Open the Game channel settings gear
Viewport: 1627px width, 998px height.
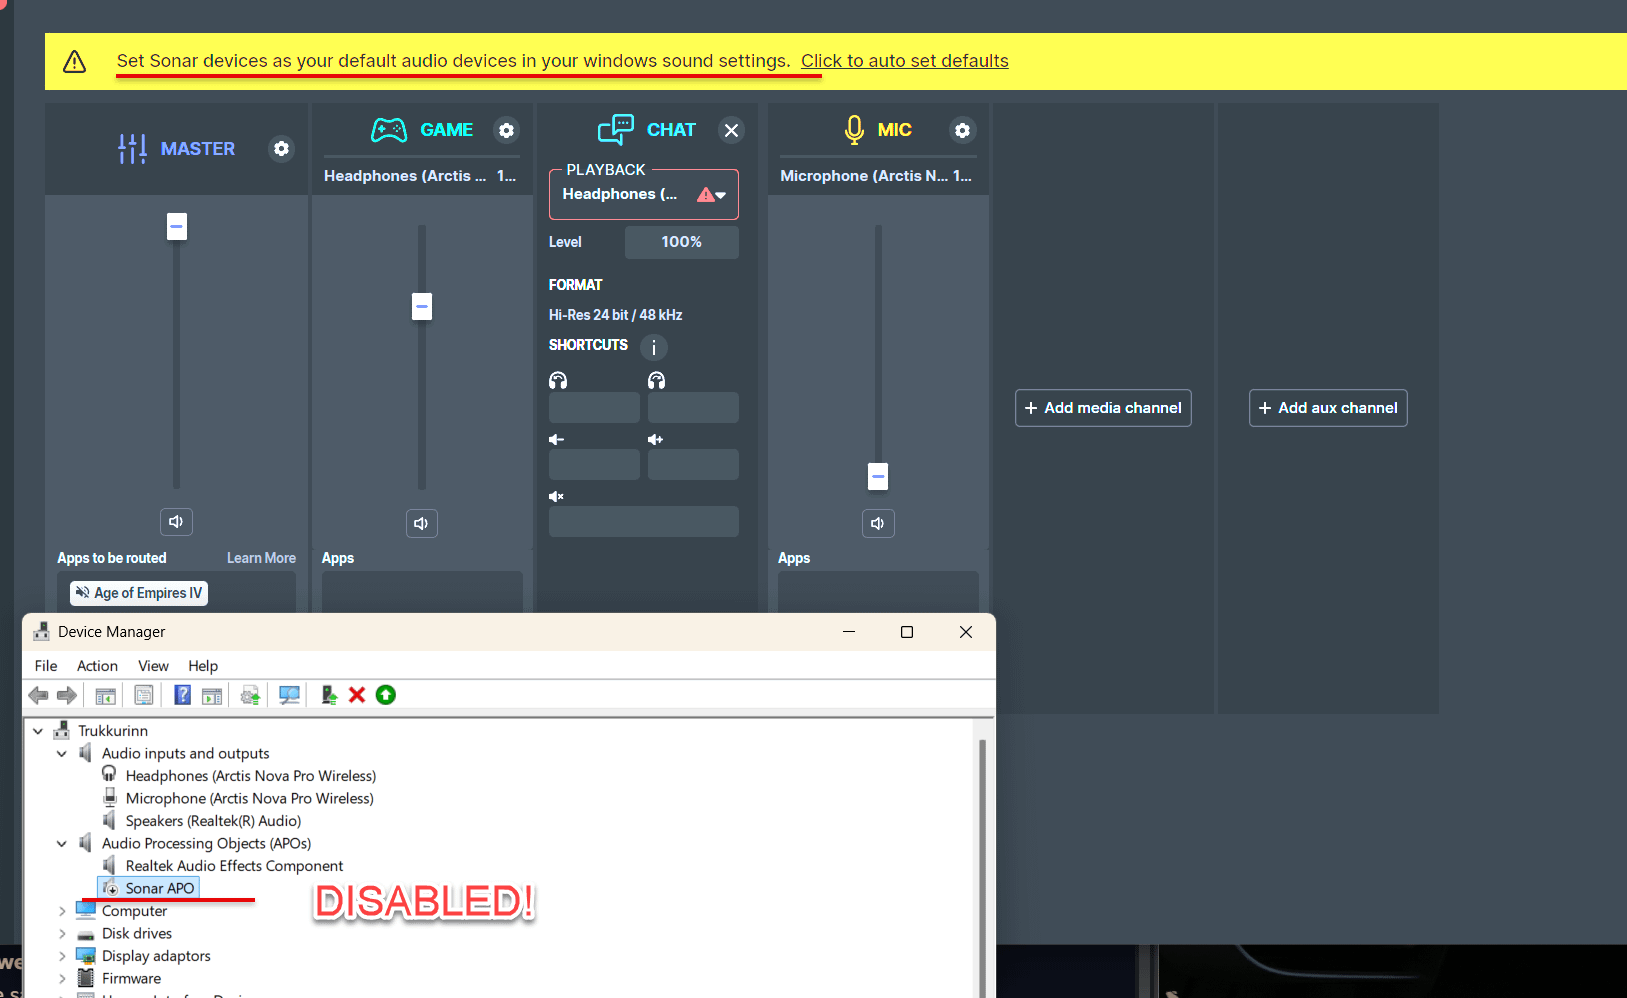click(x=507, y=130)
